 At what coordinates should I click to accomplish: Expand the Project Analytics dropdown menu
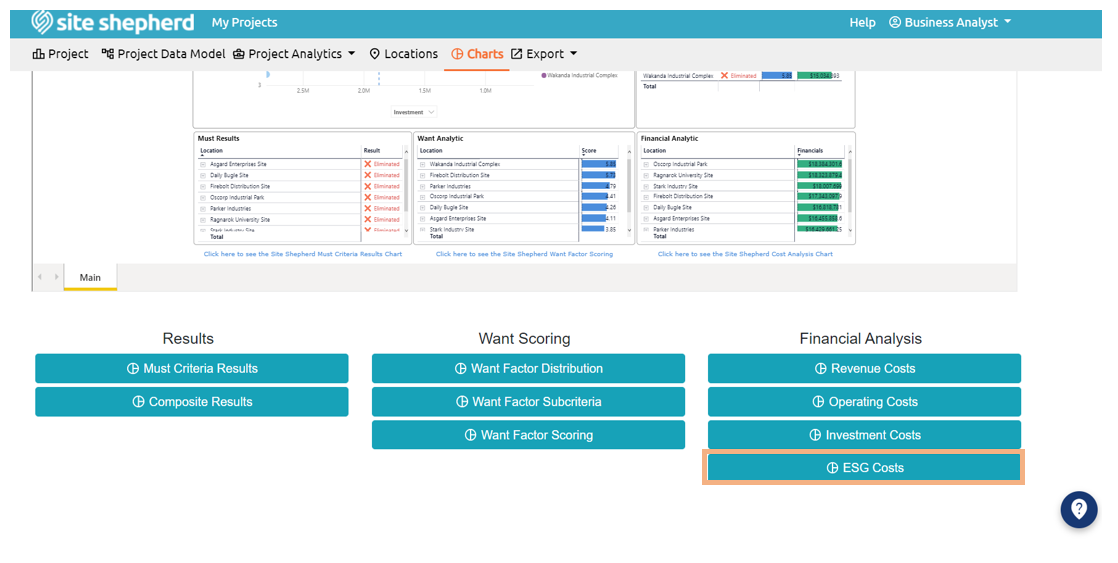tap(294, 54)
